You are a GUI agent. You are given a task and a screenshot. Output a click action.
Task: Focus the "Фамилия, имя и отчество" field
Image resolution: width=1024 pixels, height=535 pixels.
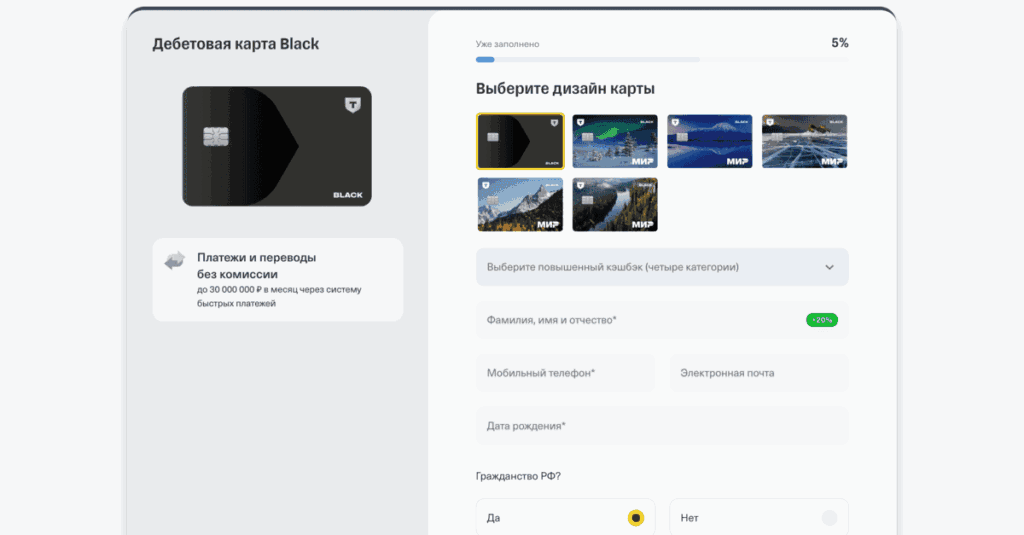pyautogui.click(x=640, y=320)
